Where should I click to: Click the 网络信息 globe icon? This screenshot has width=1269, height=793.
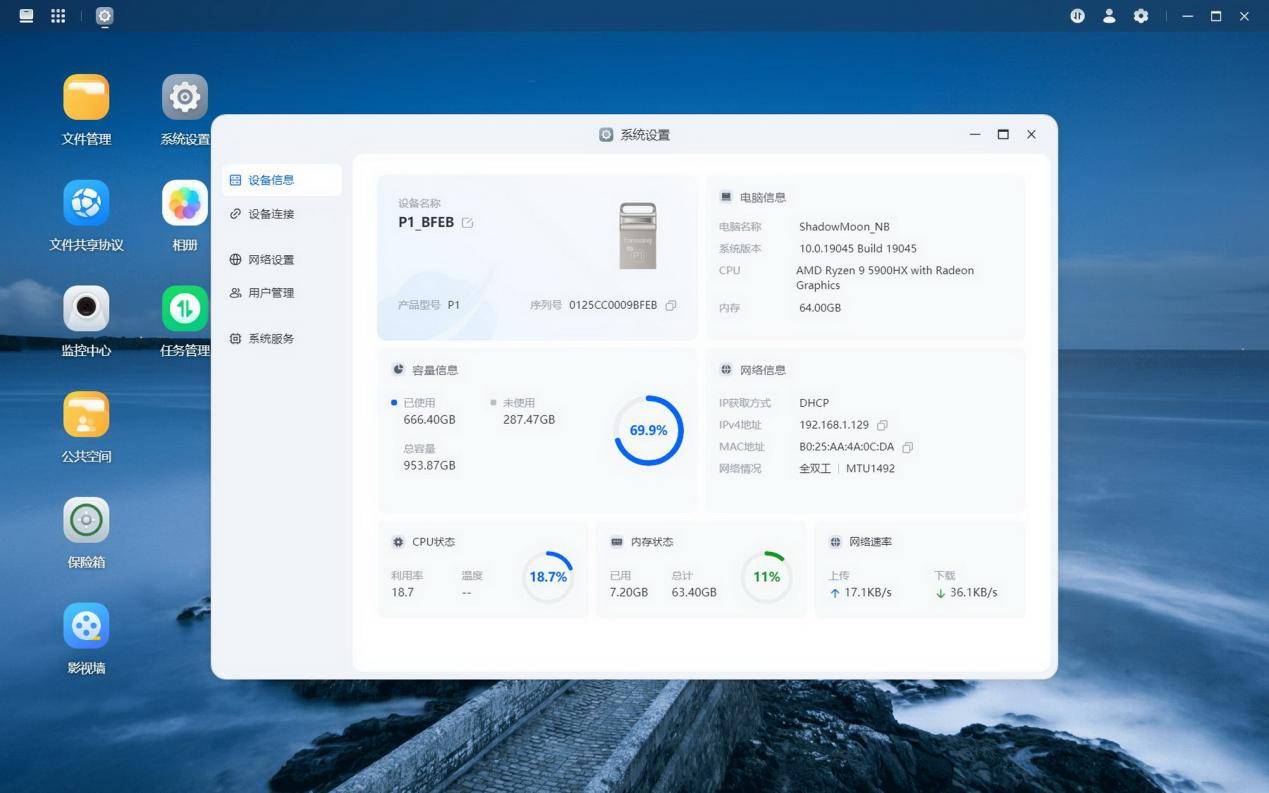click(x=726, y=369)
